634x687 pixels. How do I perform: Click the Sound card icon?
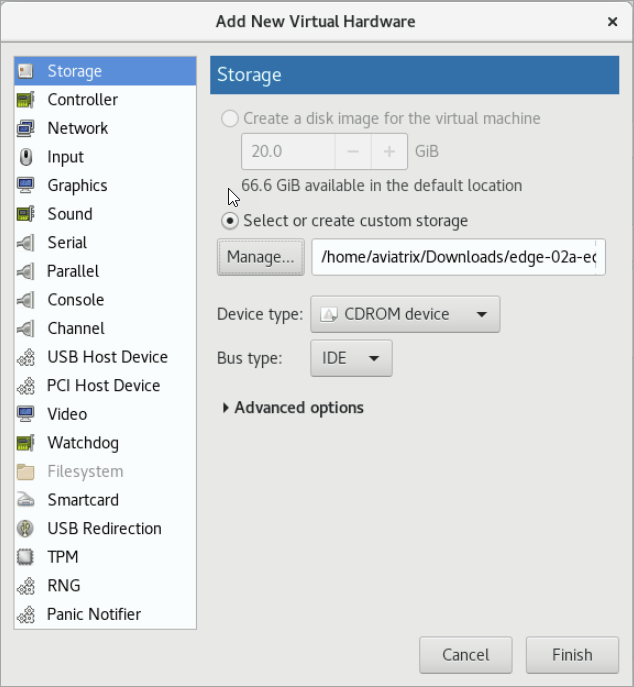pyautogui.click(x=25, y=214)
